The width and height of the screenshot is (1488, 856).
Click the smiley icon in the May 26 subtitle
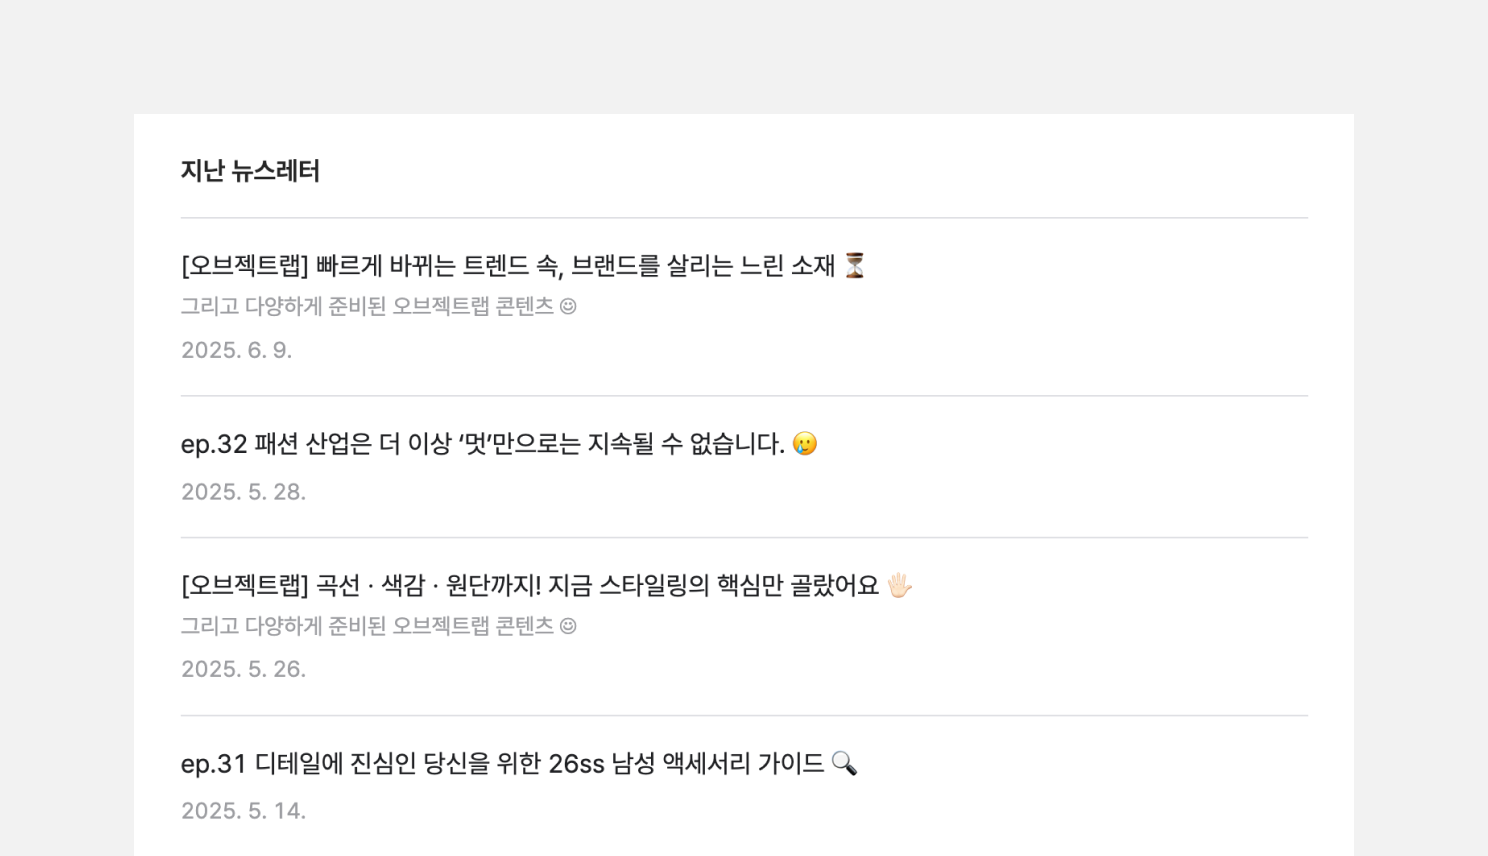tap(568, 627)
